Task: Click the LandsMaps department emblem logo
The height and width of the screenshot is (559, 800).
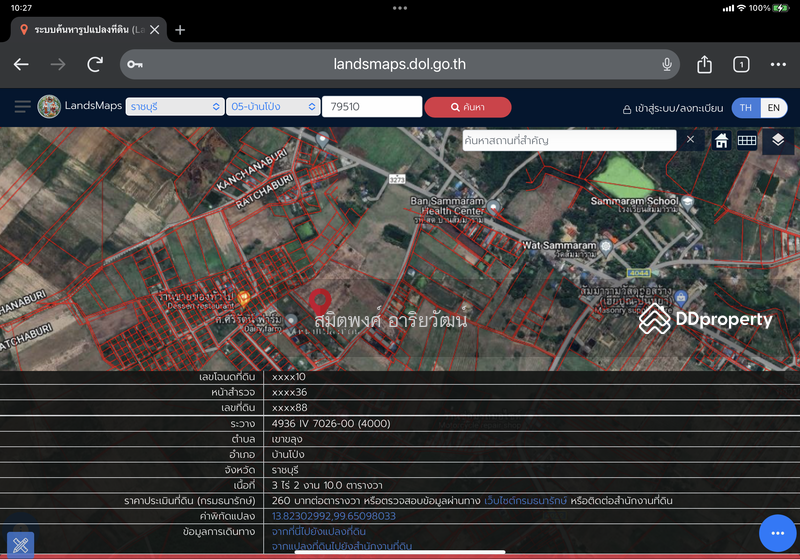Action: click(49, 107)
